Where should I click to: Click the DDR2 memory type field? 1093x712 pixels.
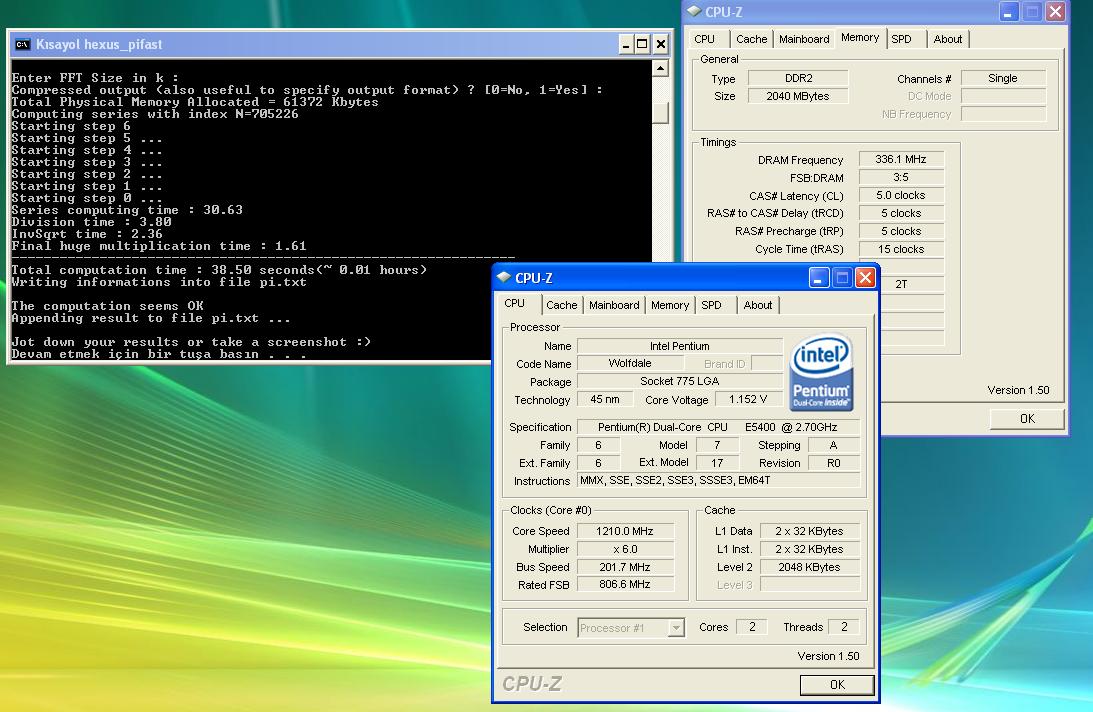pyautogui.click(x=798, y=78)
